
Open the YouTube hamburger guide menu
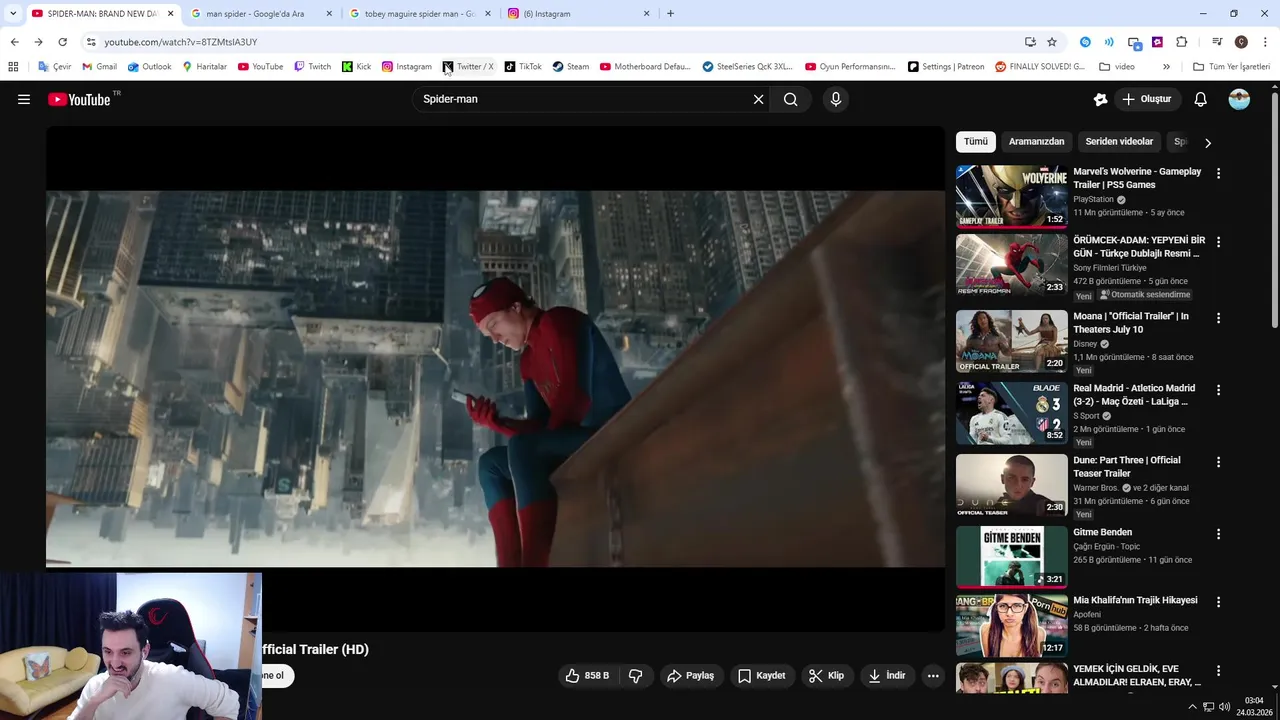[x=24, y=99]
